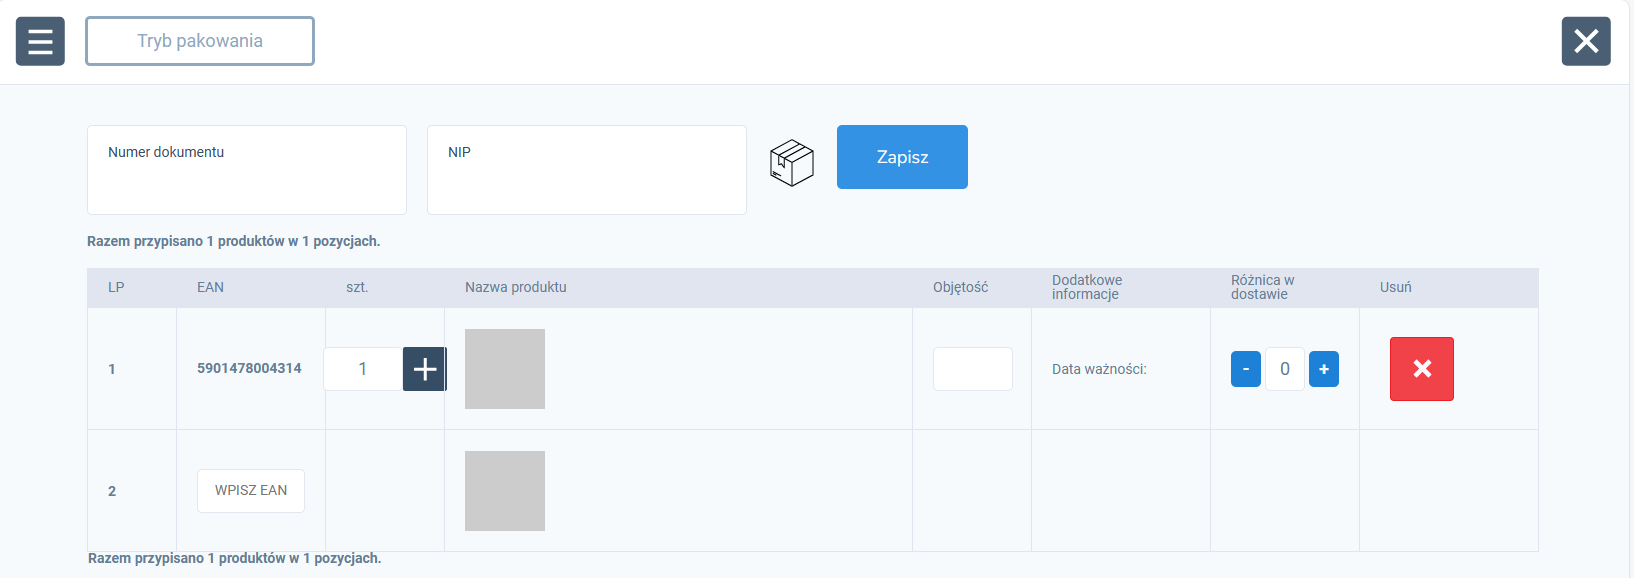Increase delivery difference with blue plus
The width and height of the screenshot is (1634, 578).
(1324, 369)
